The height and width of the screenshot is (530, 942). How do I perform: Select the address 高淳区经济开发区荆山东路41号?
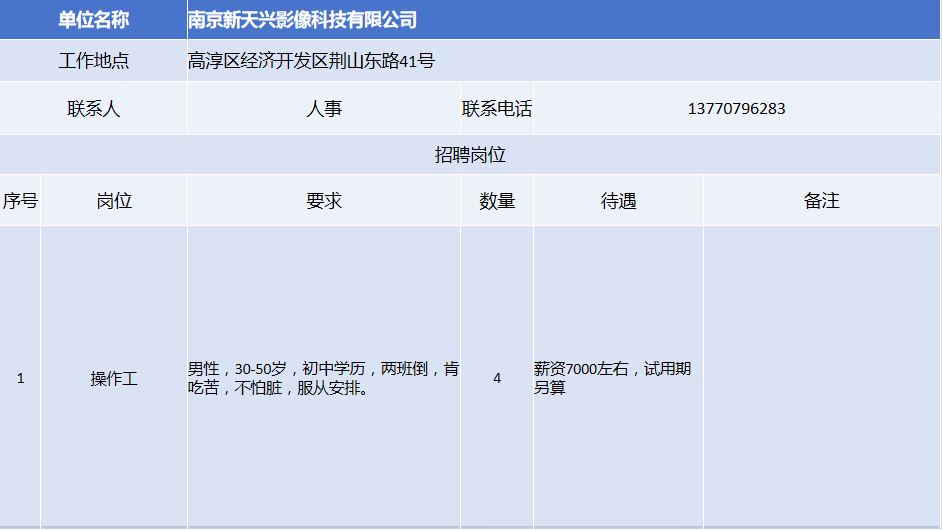(x=311, y=61)
